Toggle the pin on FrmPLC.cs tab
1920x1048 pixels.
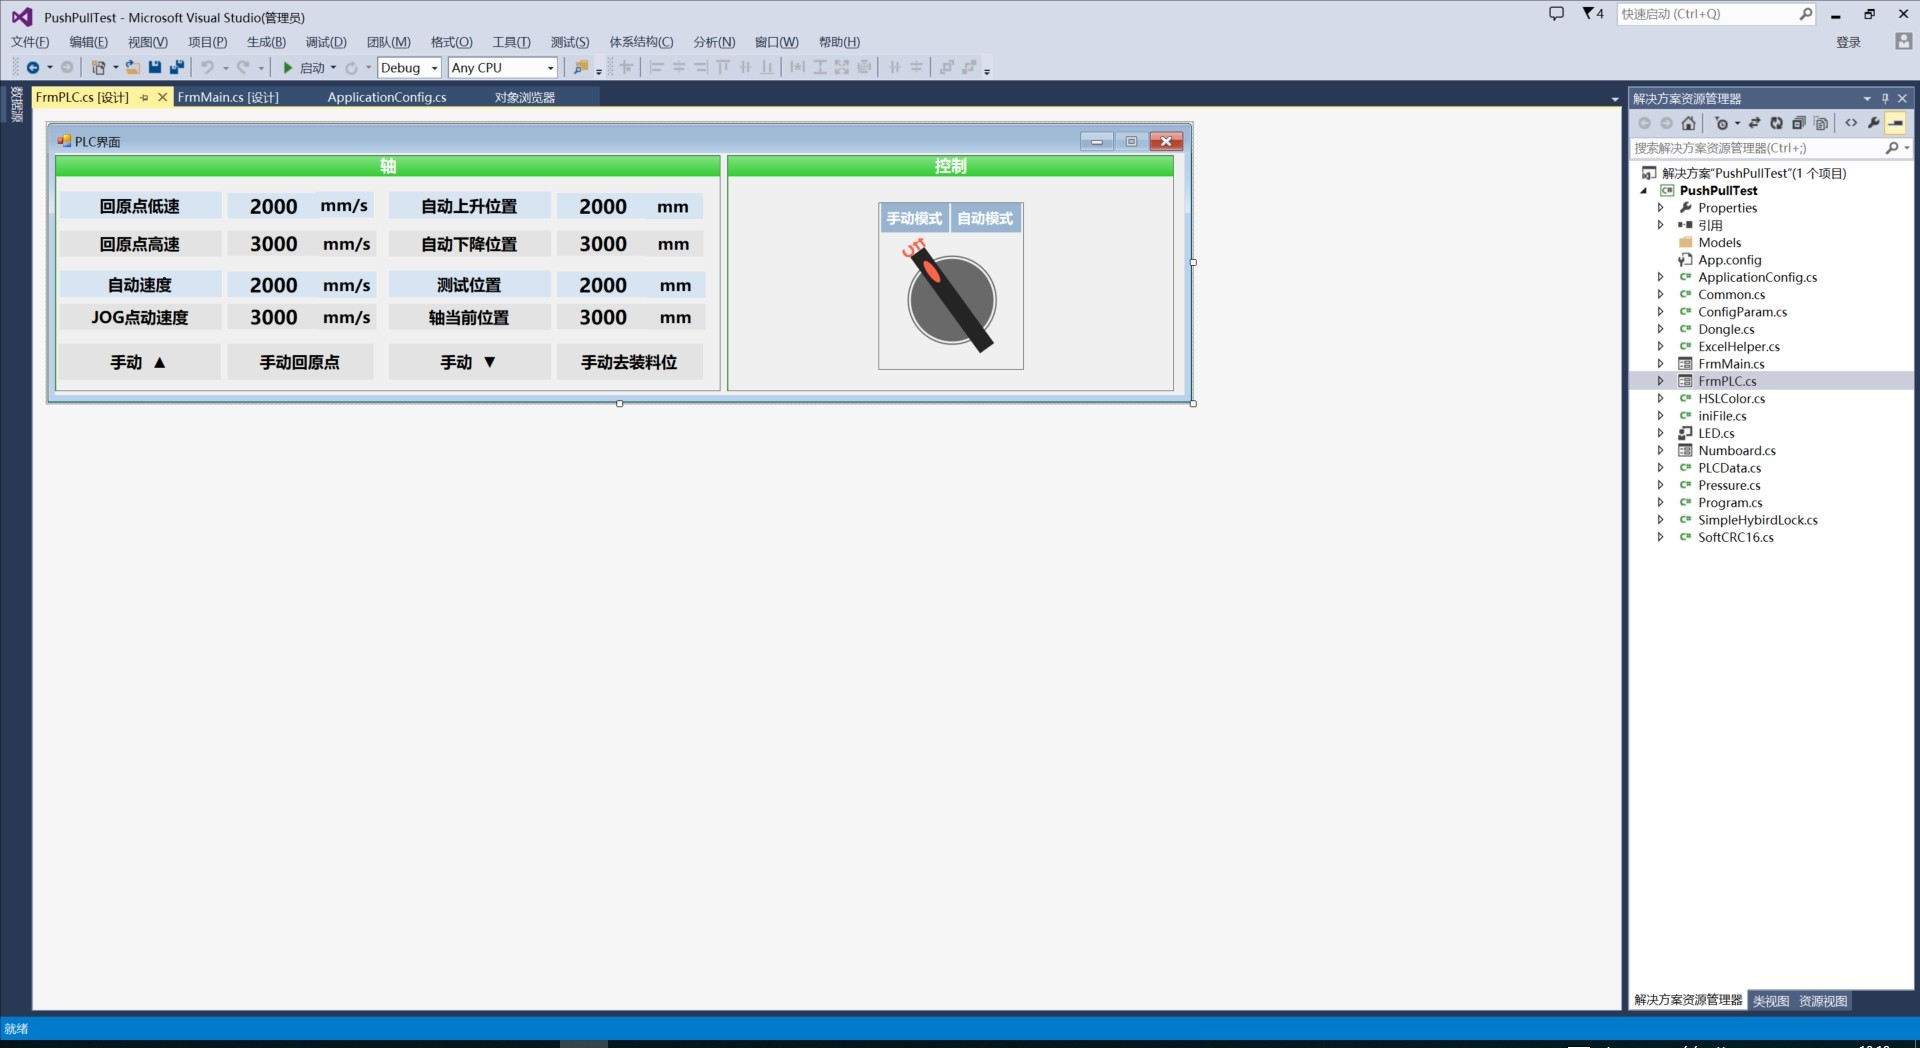144,98
